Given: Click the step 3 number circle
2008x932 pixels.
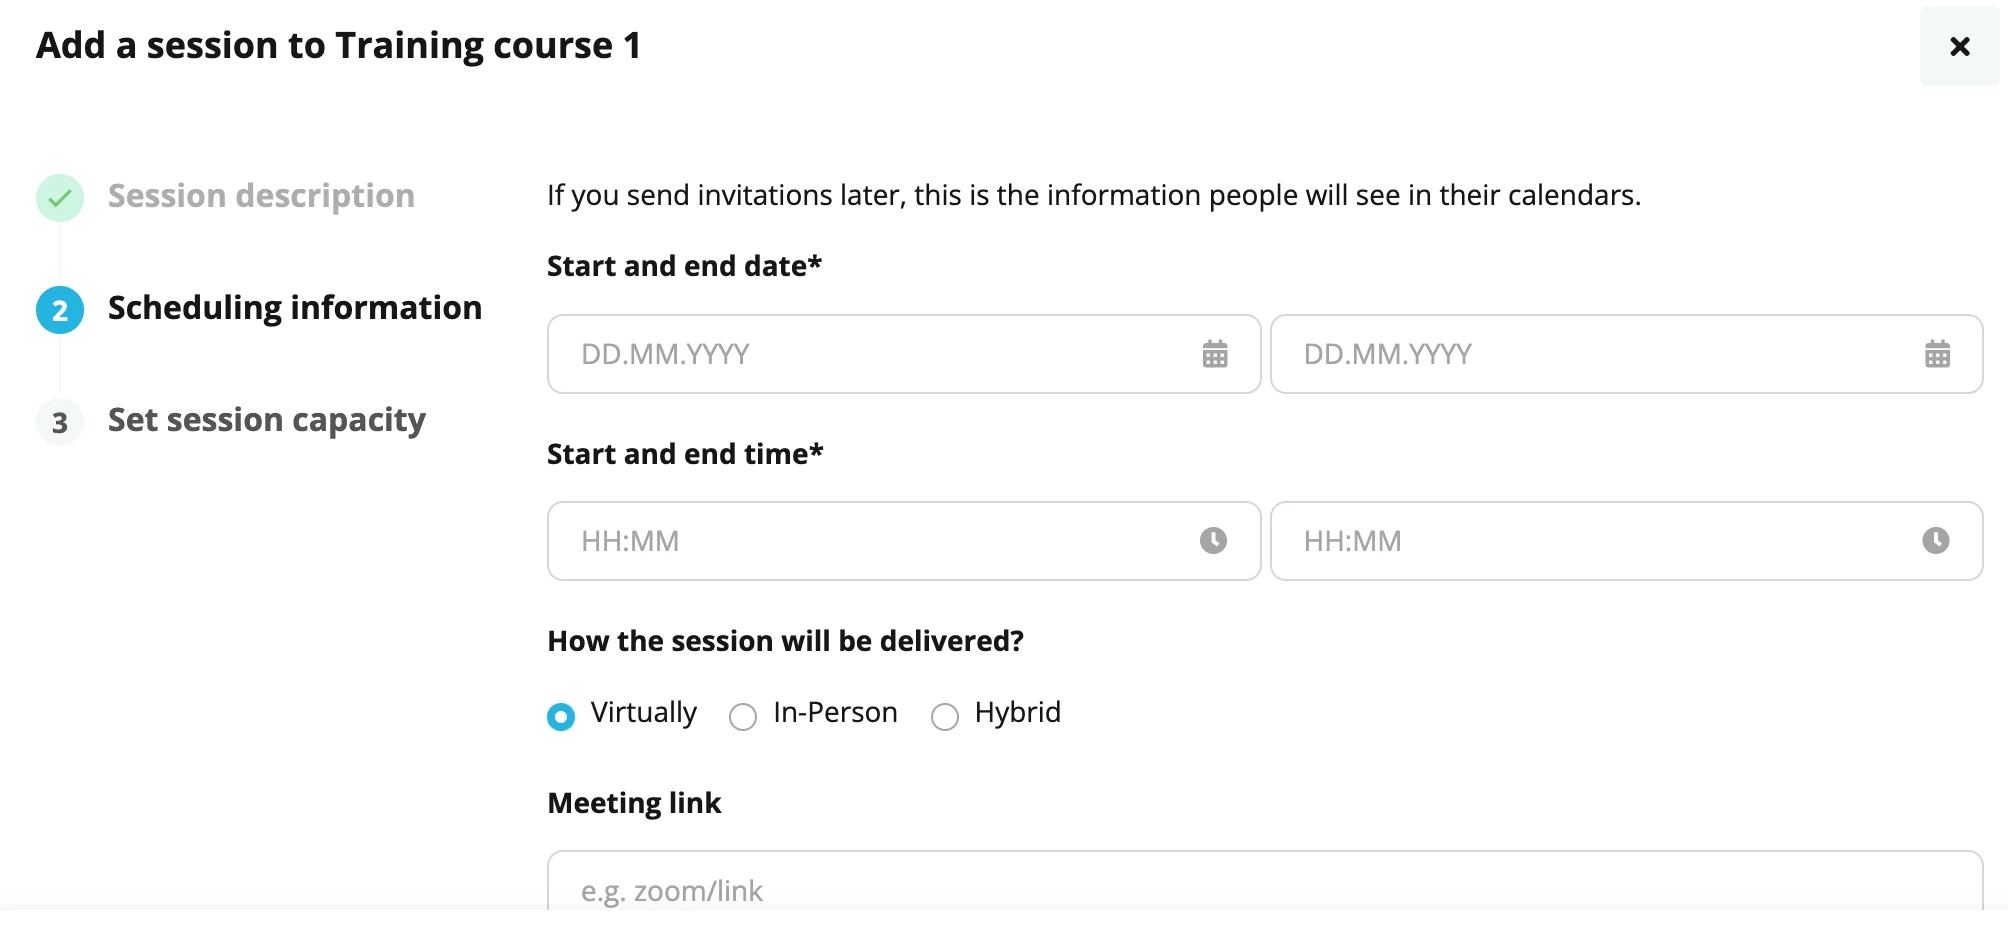Looking at the screenshot, I should (x=60, y=422).
